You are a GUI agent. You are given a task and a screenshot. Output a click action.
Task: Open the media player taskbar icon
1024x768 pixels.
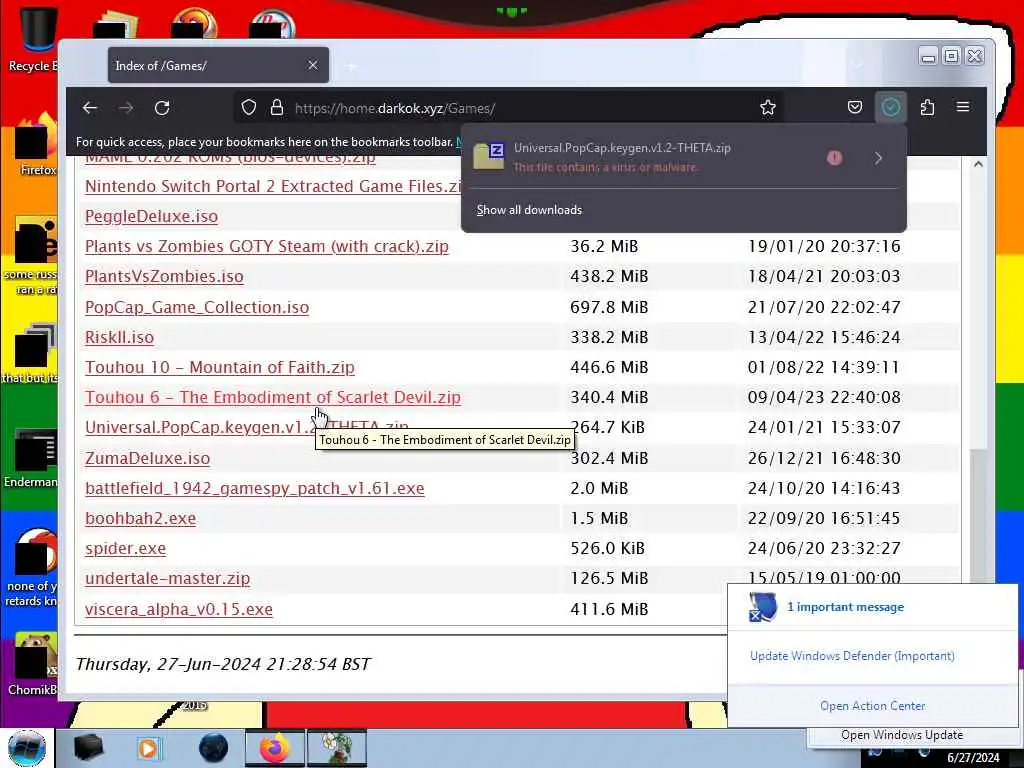click(149, 748)
